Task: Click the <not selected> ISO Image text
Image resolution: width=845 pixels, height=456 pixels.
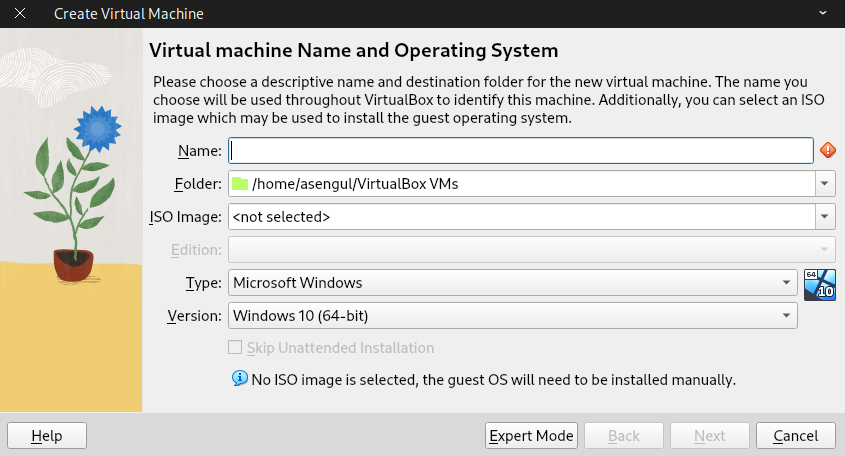Action: pyautogui.click(x=281, y=217)
